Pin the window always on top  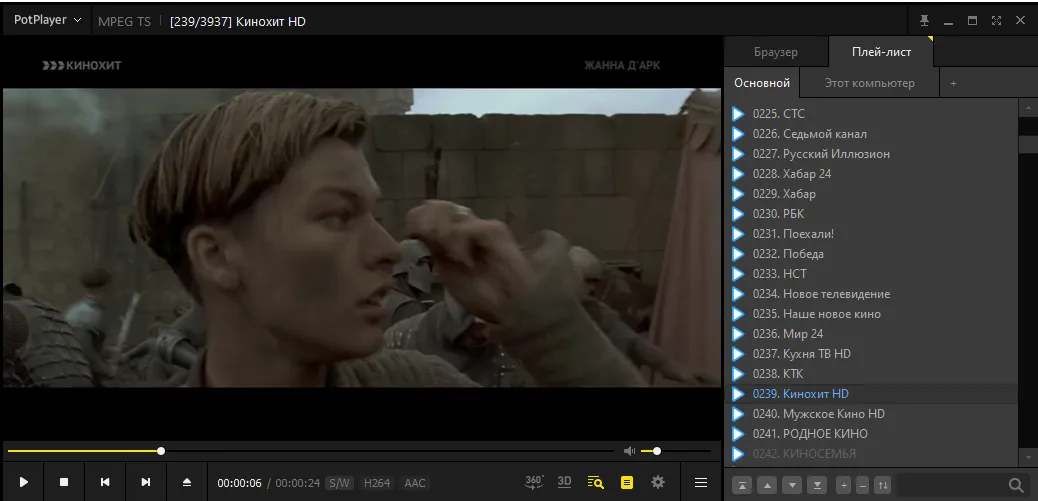924,21
